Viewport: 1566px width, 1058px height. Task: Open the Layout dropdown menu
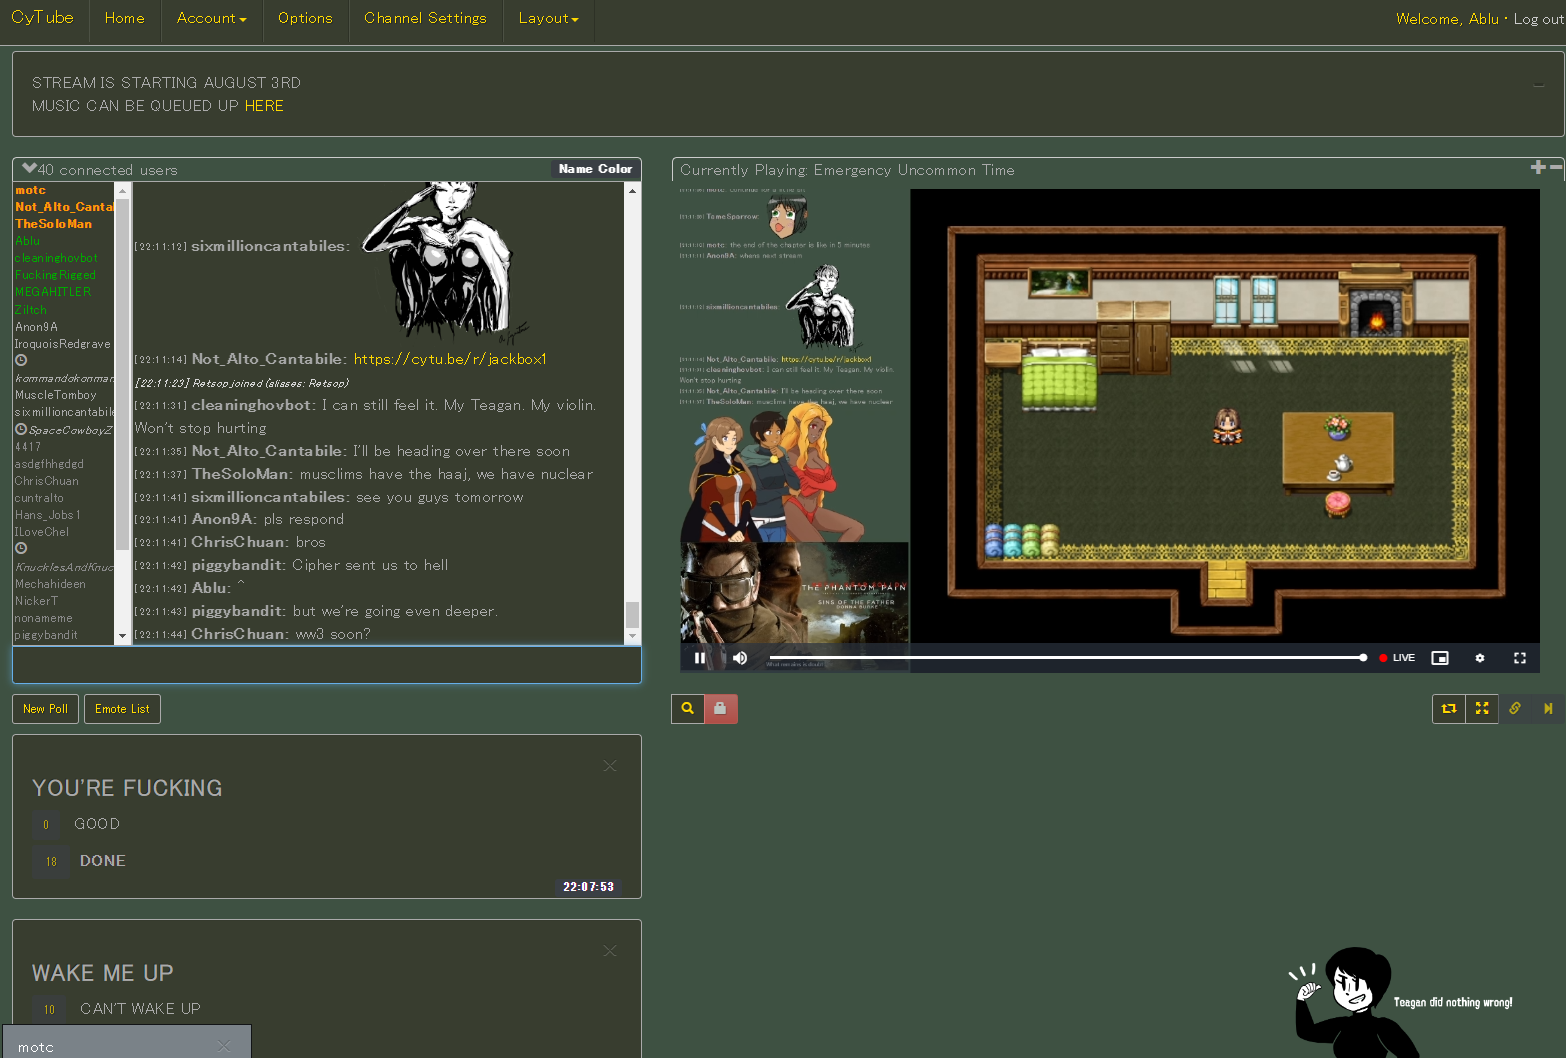click(548, 18)
